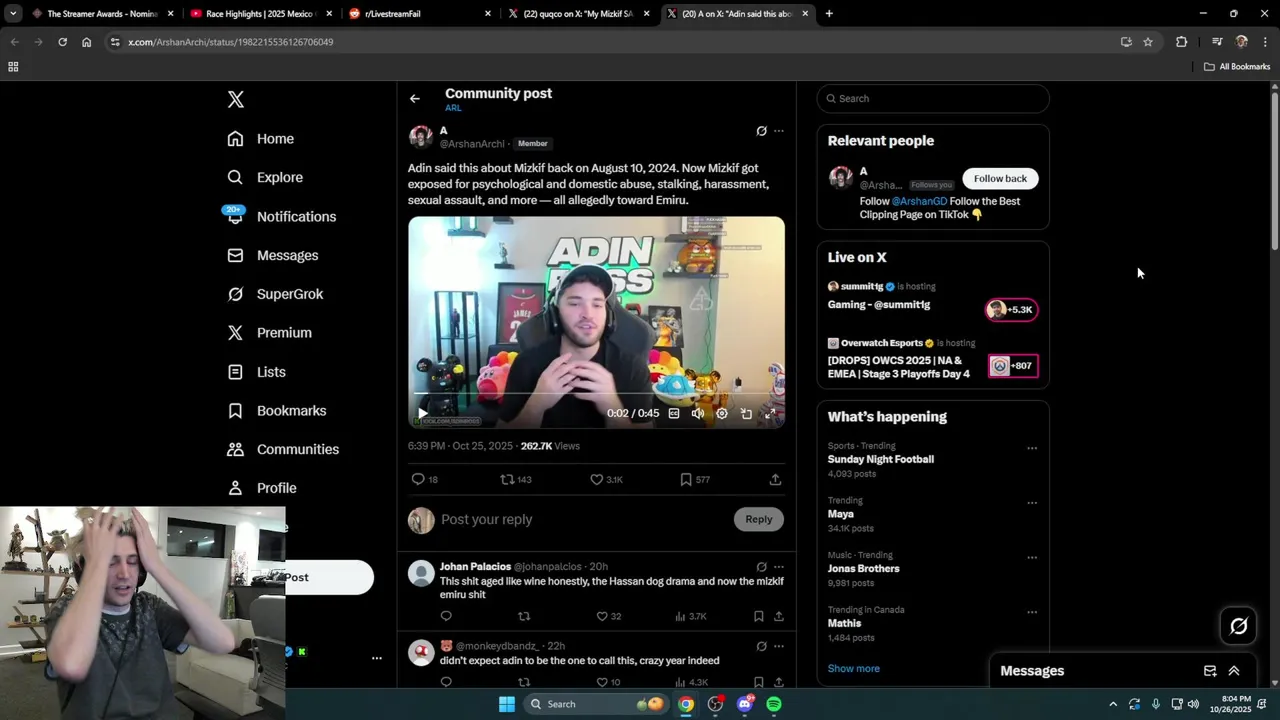
Task: Click the X logo in sidebar
Action: (236, 99)
